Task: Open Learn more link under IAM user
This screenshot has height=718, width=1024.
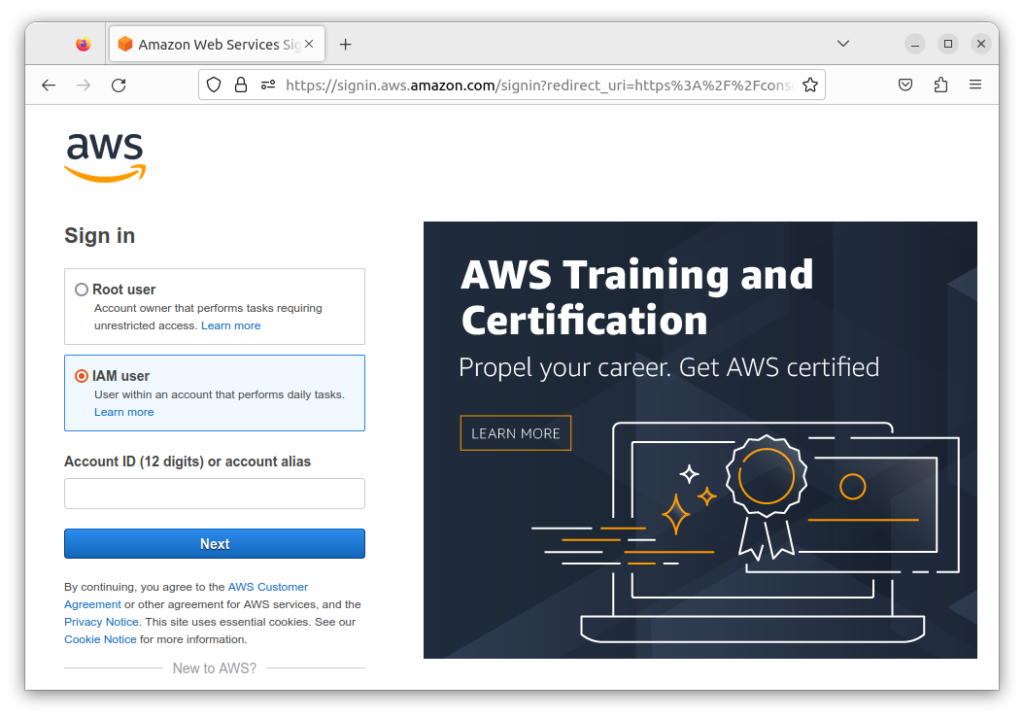Action: (124, 412)
